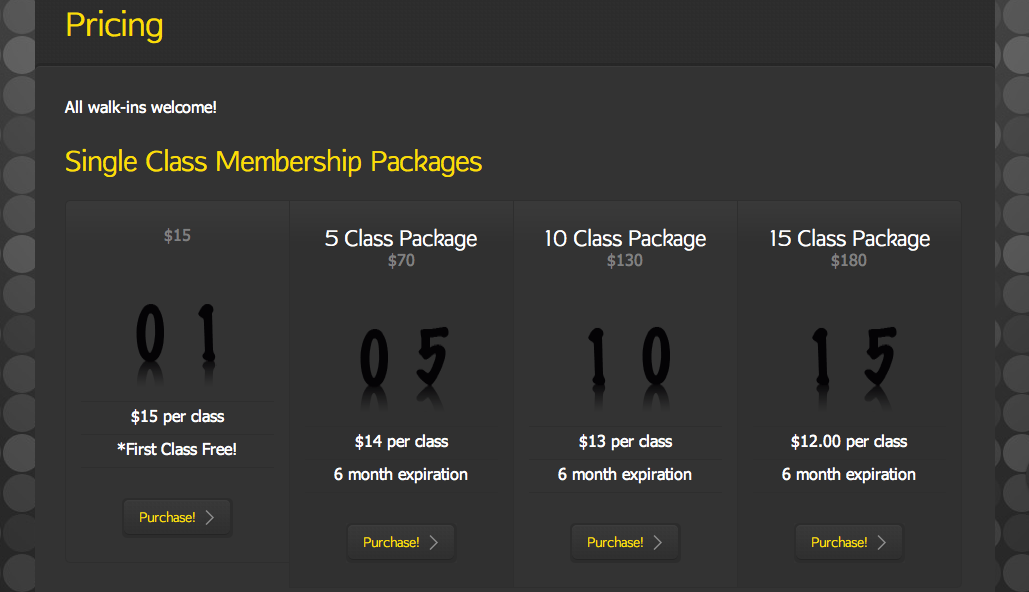Click arrow icon on single class Purchase
Image resolution: width=1029 pixels, height=592 pixels.
[210, 518]
